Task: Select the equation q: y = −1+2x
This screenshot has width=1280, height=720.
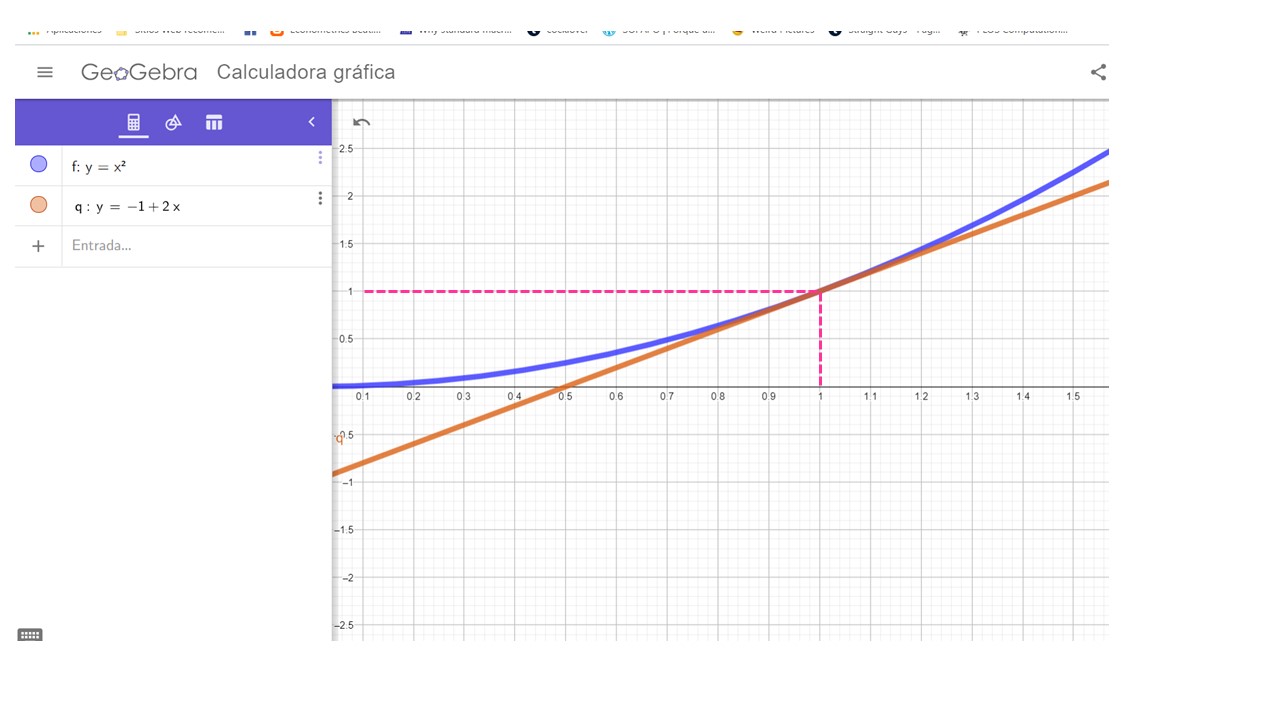Action: point(126,207)
